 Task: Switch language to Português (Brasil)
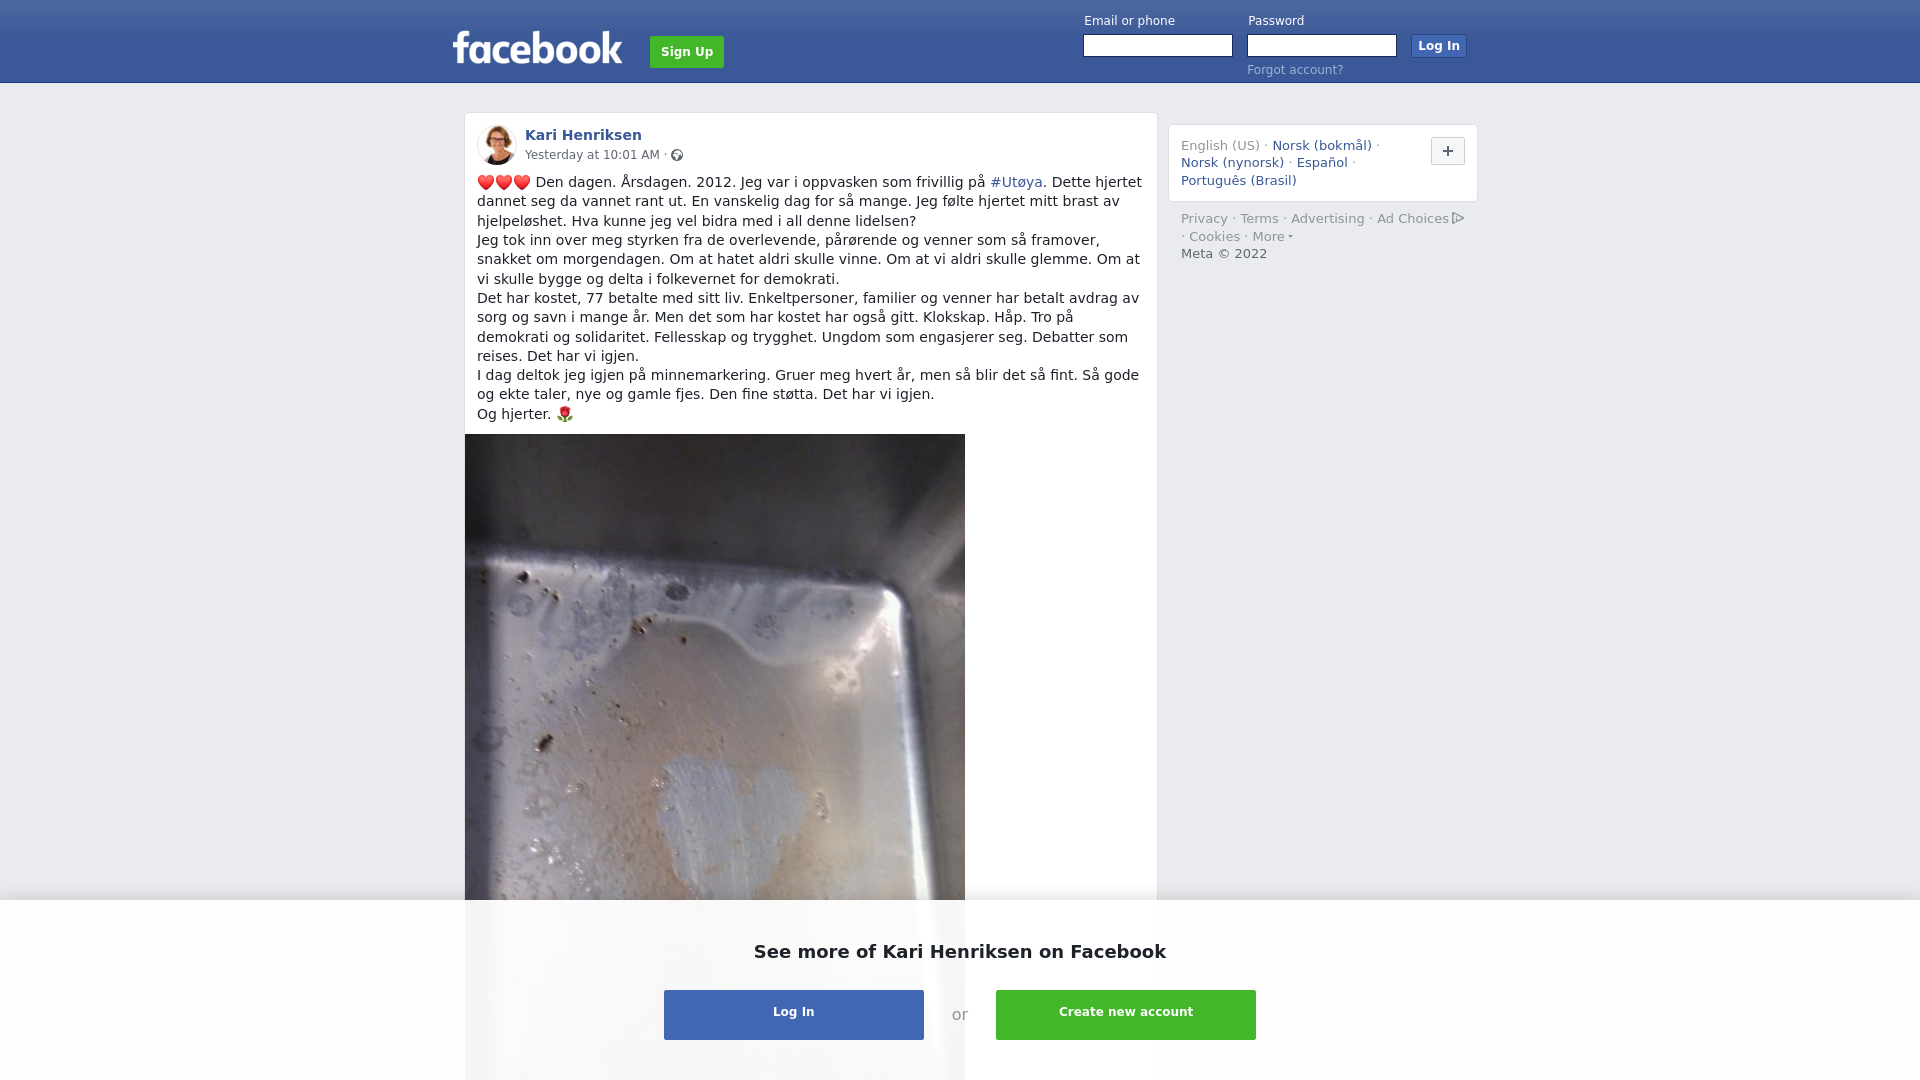click(x=1238, y=181)
